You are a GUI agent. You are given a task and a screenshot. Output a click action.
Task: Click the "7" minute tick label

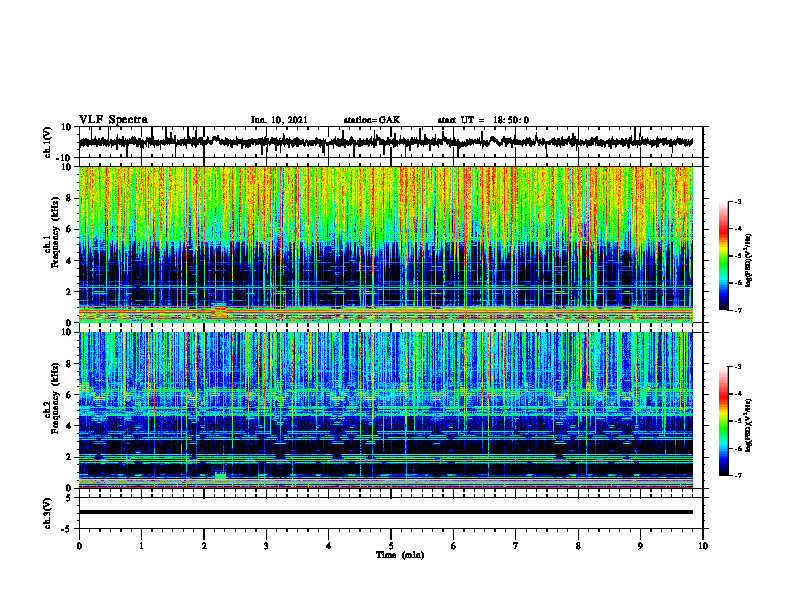(516, 546)
